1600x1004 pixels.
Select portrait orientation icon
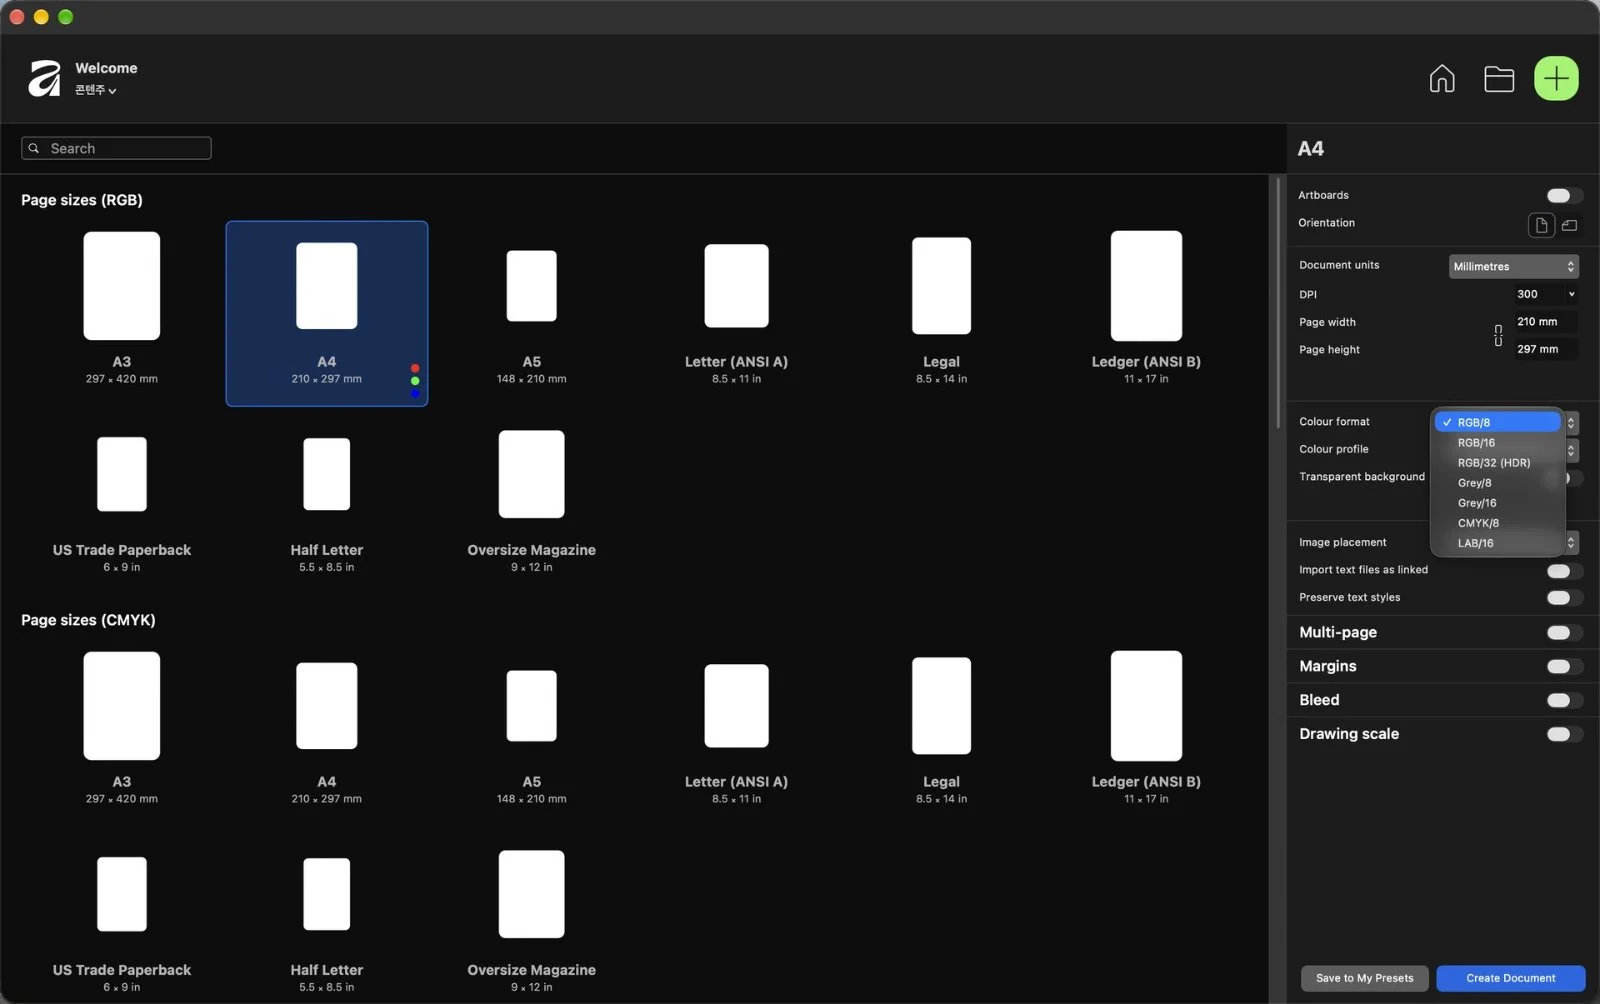coord(1541,225)
